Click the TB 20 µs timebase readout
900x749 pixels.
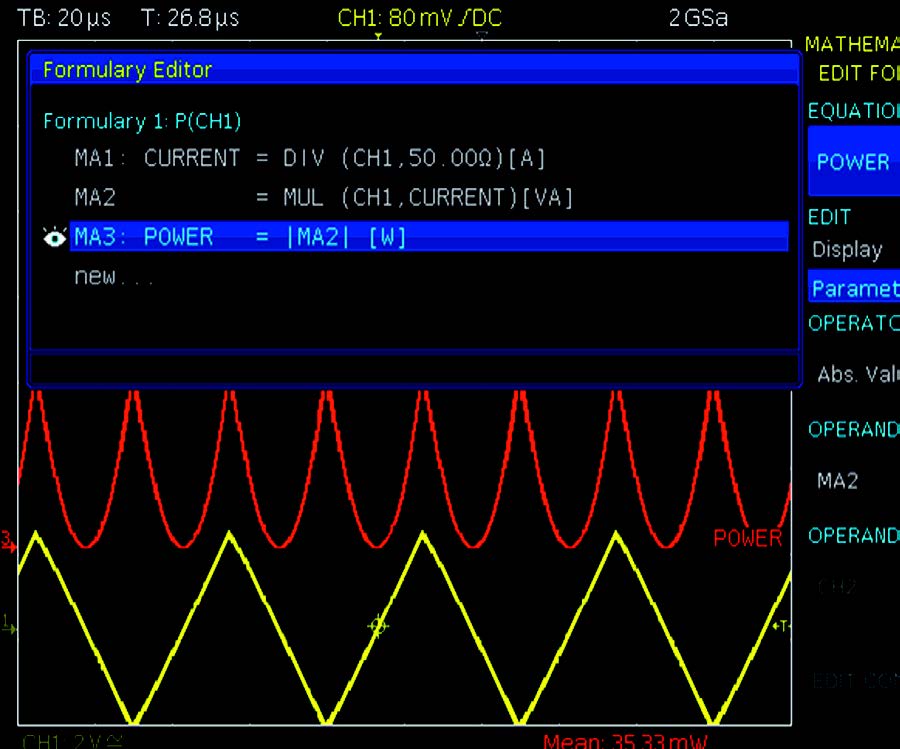pyautogui.click(x=64, y=18)
